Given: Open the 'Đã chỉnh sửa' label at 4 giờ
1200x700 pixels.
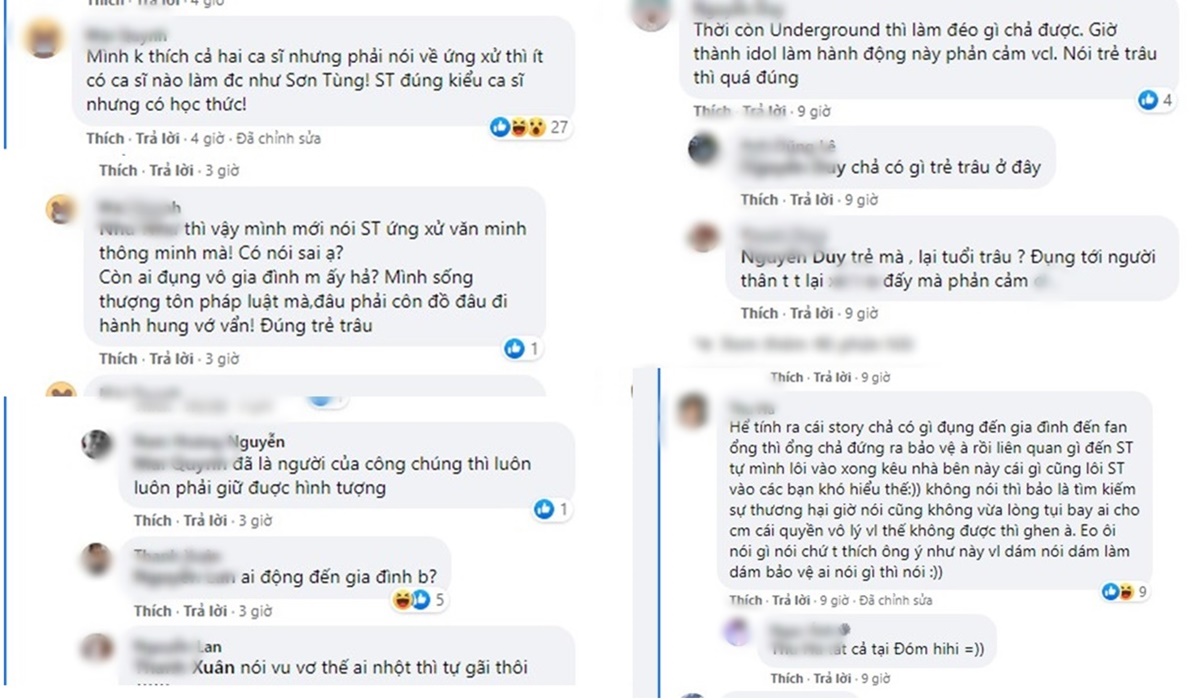Looking at the screenshot, I should click(279, 138).
